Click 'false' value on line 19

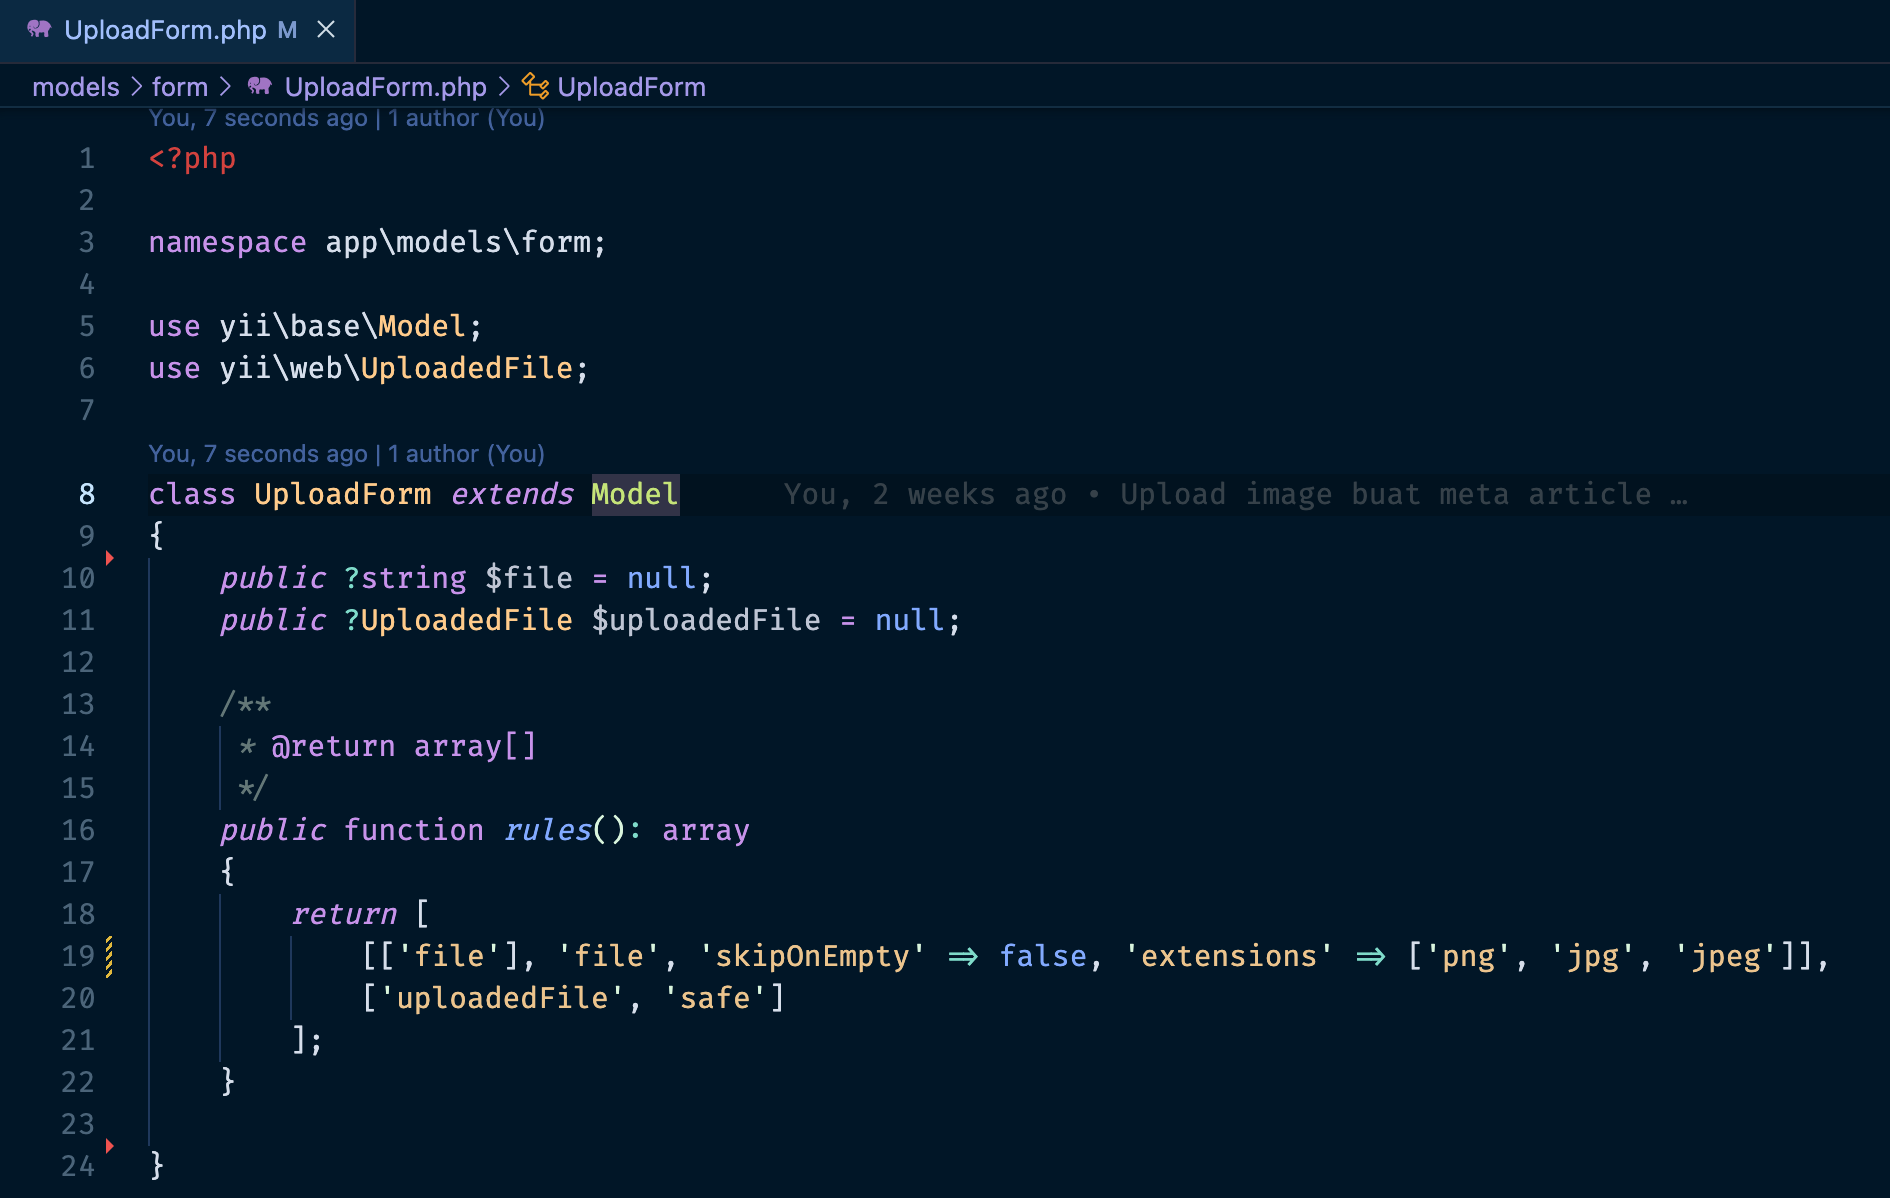(x=1043, y=956)
